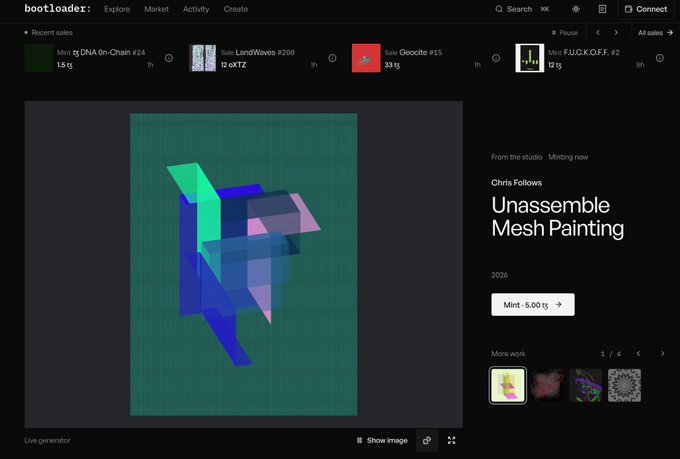Open the docs page icon
Image resolution: width=680 pixels, height=459 pixels.
pyautogui.click(x=602, y=9)
